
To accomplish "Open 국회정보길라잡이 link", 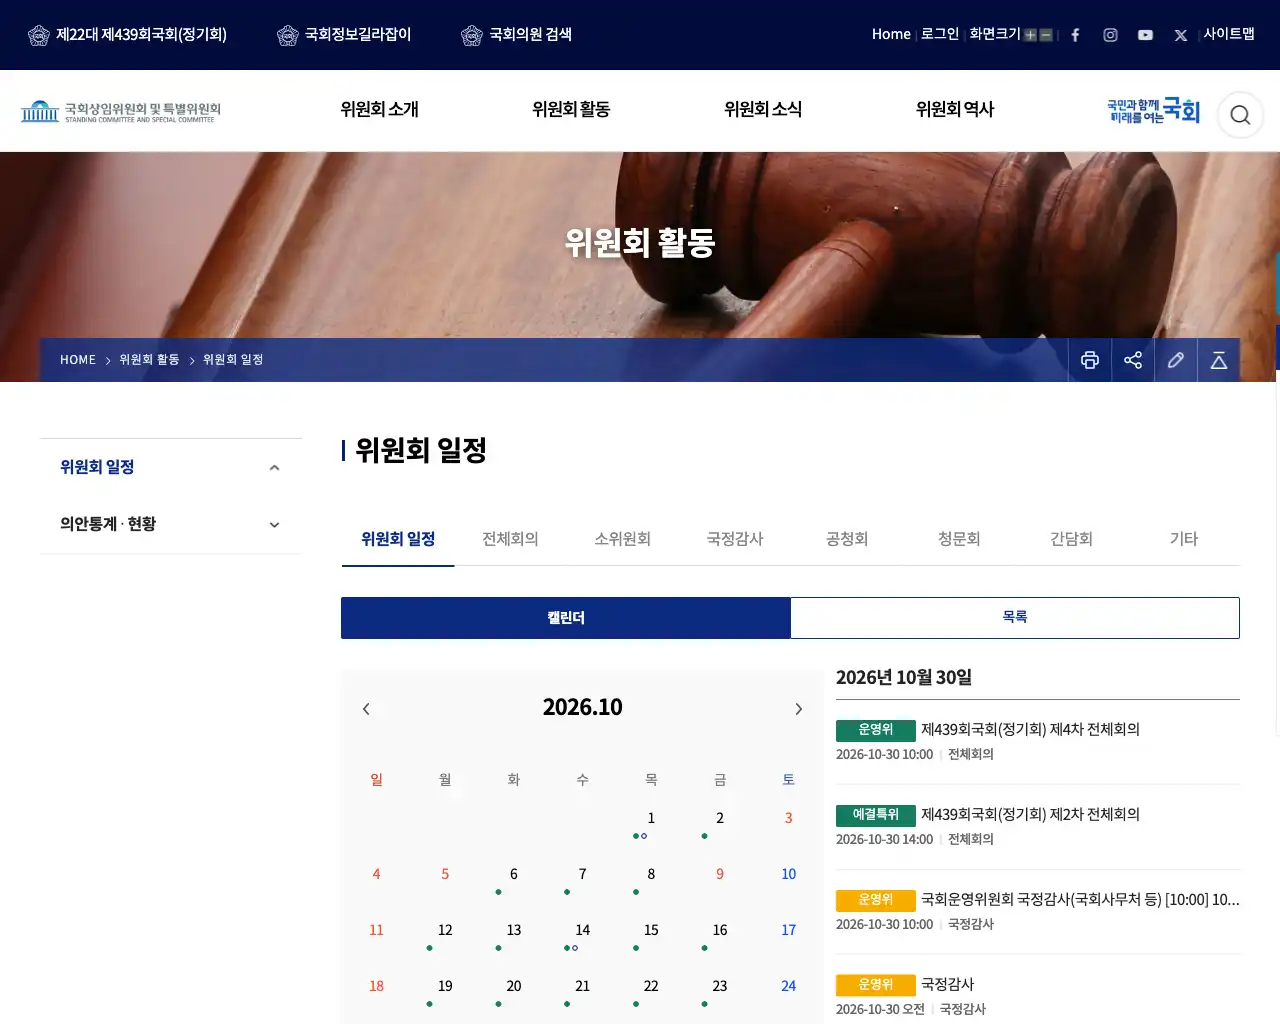I will point(344,35).
